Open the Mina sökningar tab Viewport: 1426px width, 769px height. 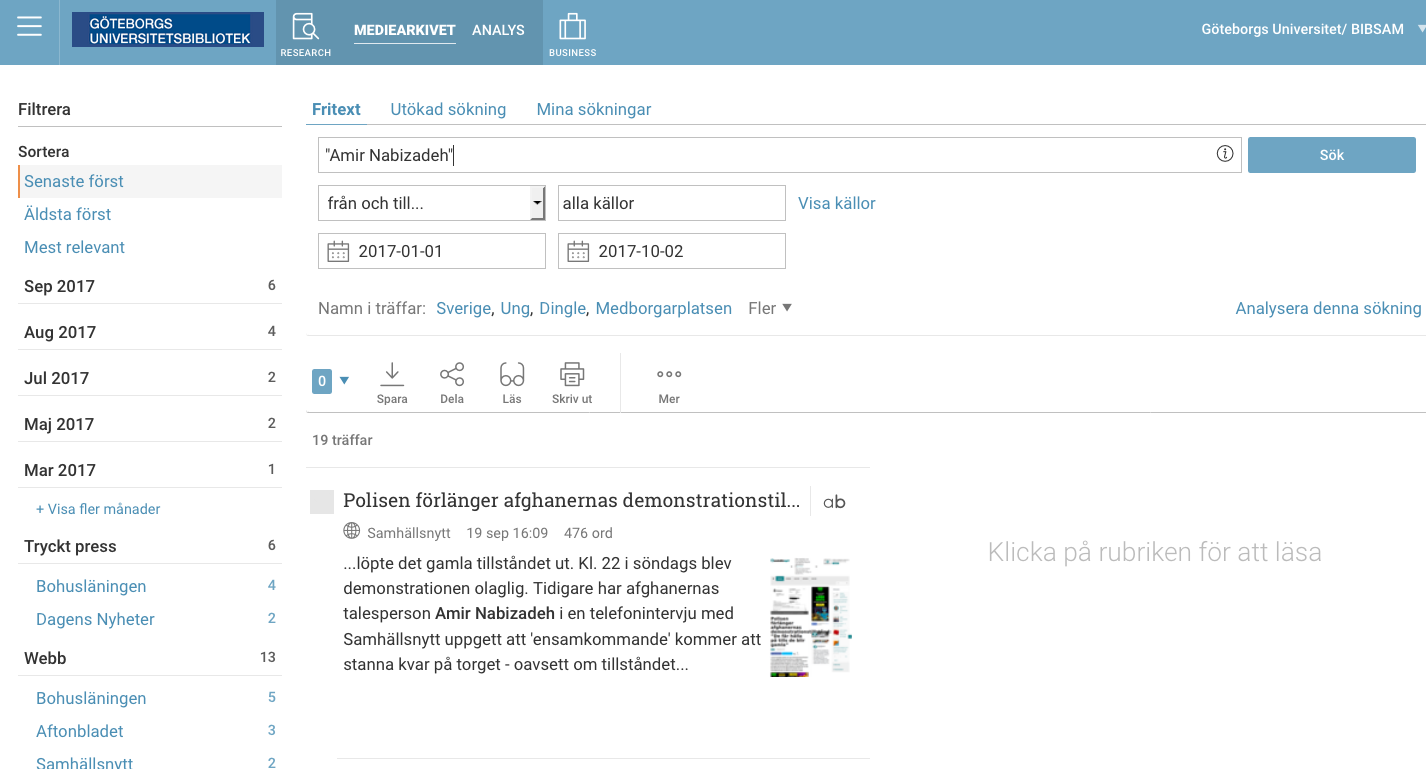click(594, 109)
